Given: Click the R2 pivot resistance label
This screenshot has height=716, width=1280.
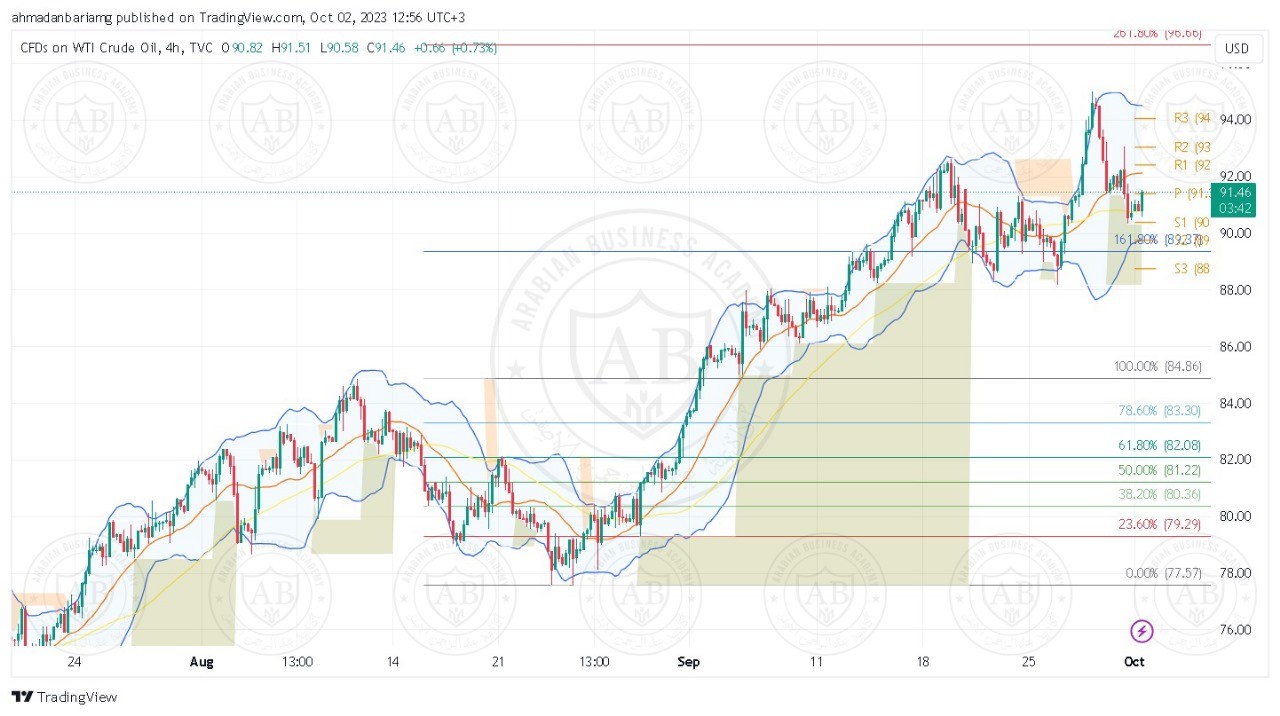Looking at the screenshot, I should coord(1192,147).
